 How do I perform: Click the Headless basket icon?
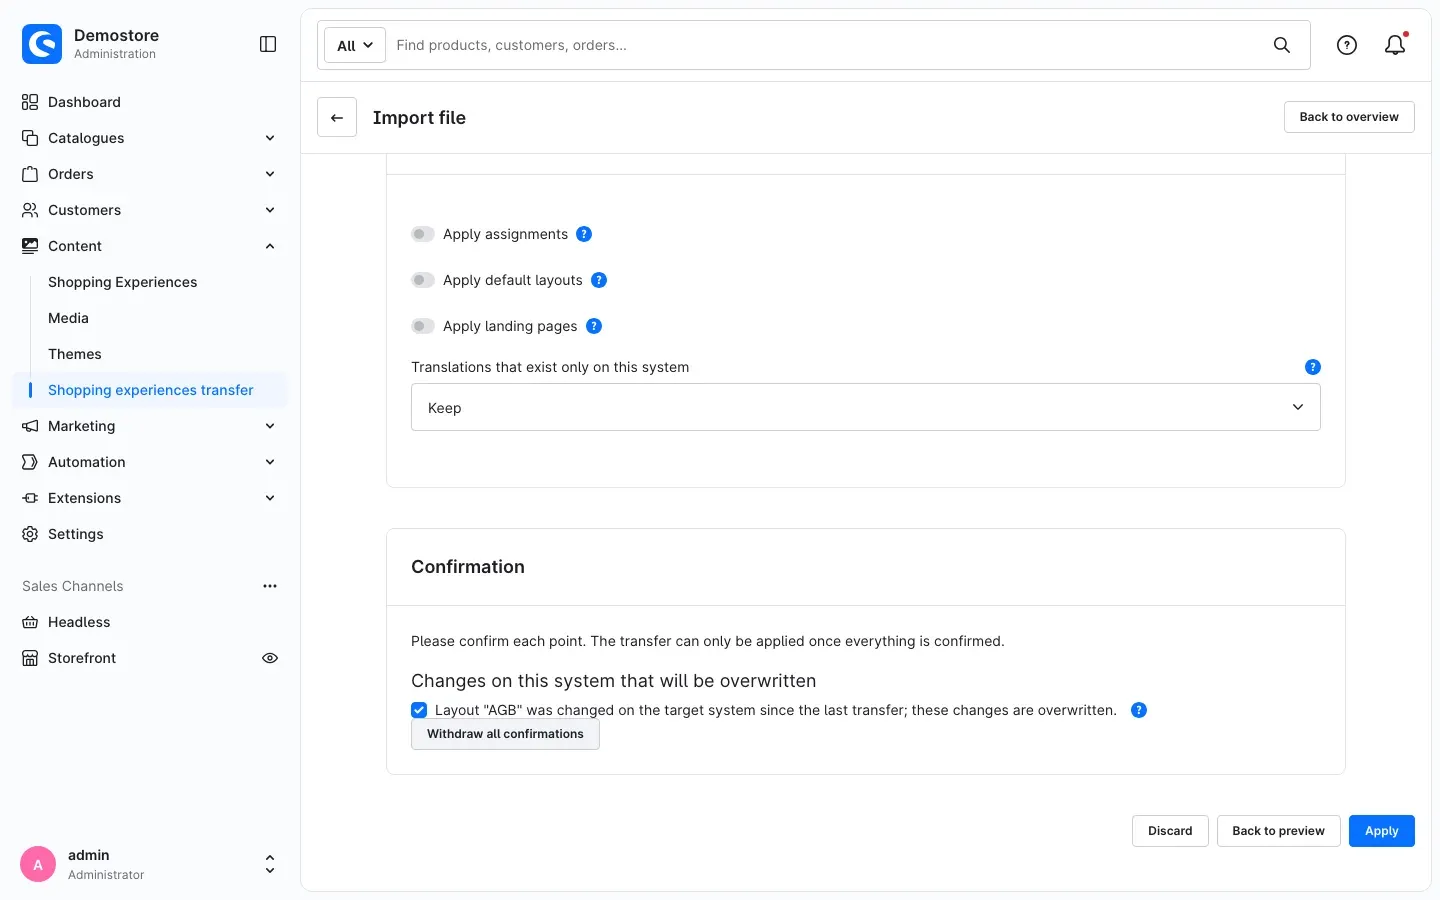[x=30, y=622]
